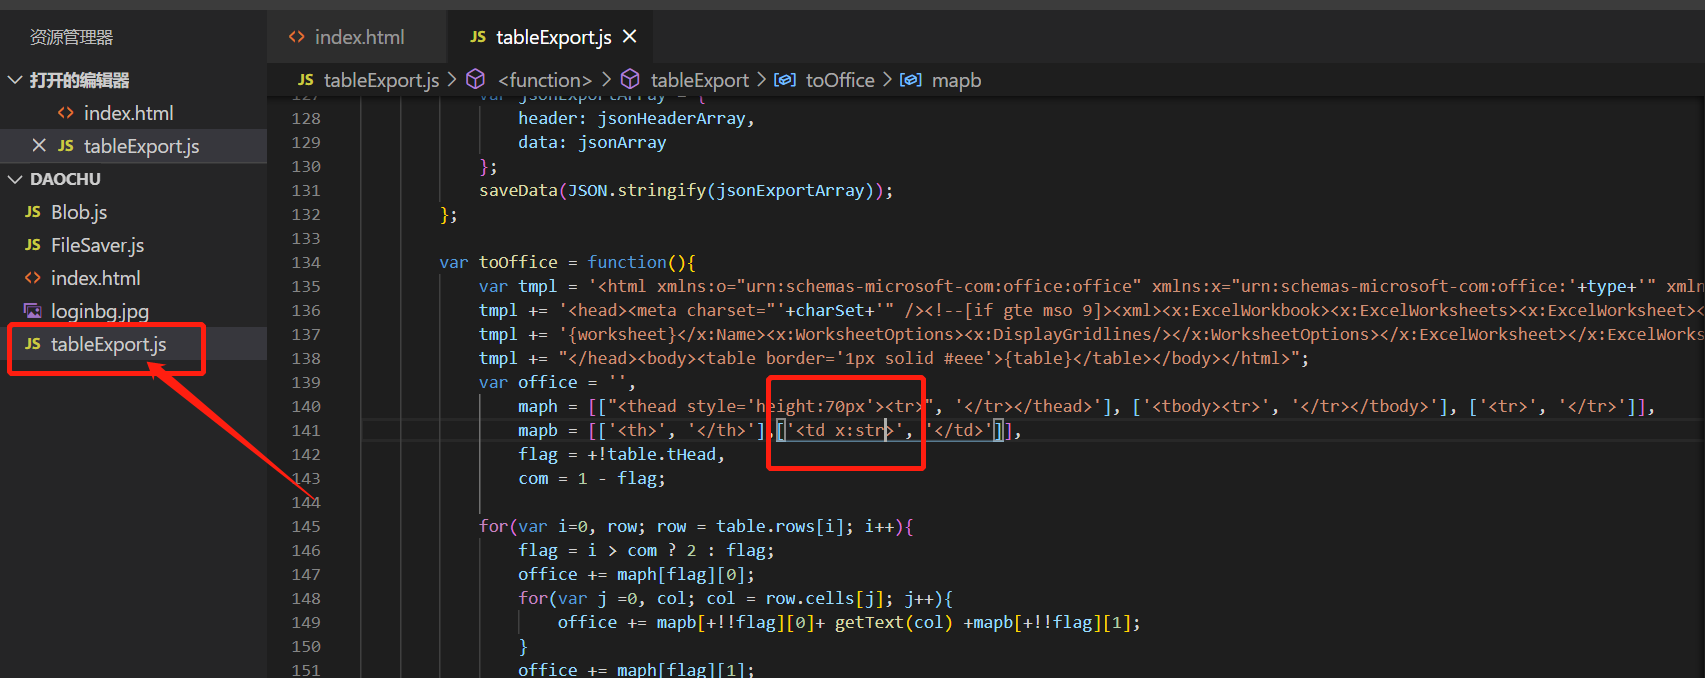Click the 'com = 1 - flag;' line
This screenshot has width=1705, height=678.
click(x=592, y=478)
